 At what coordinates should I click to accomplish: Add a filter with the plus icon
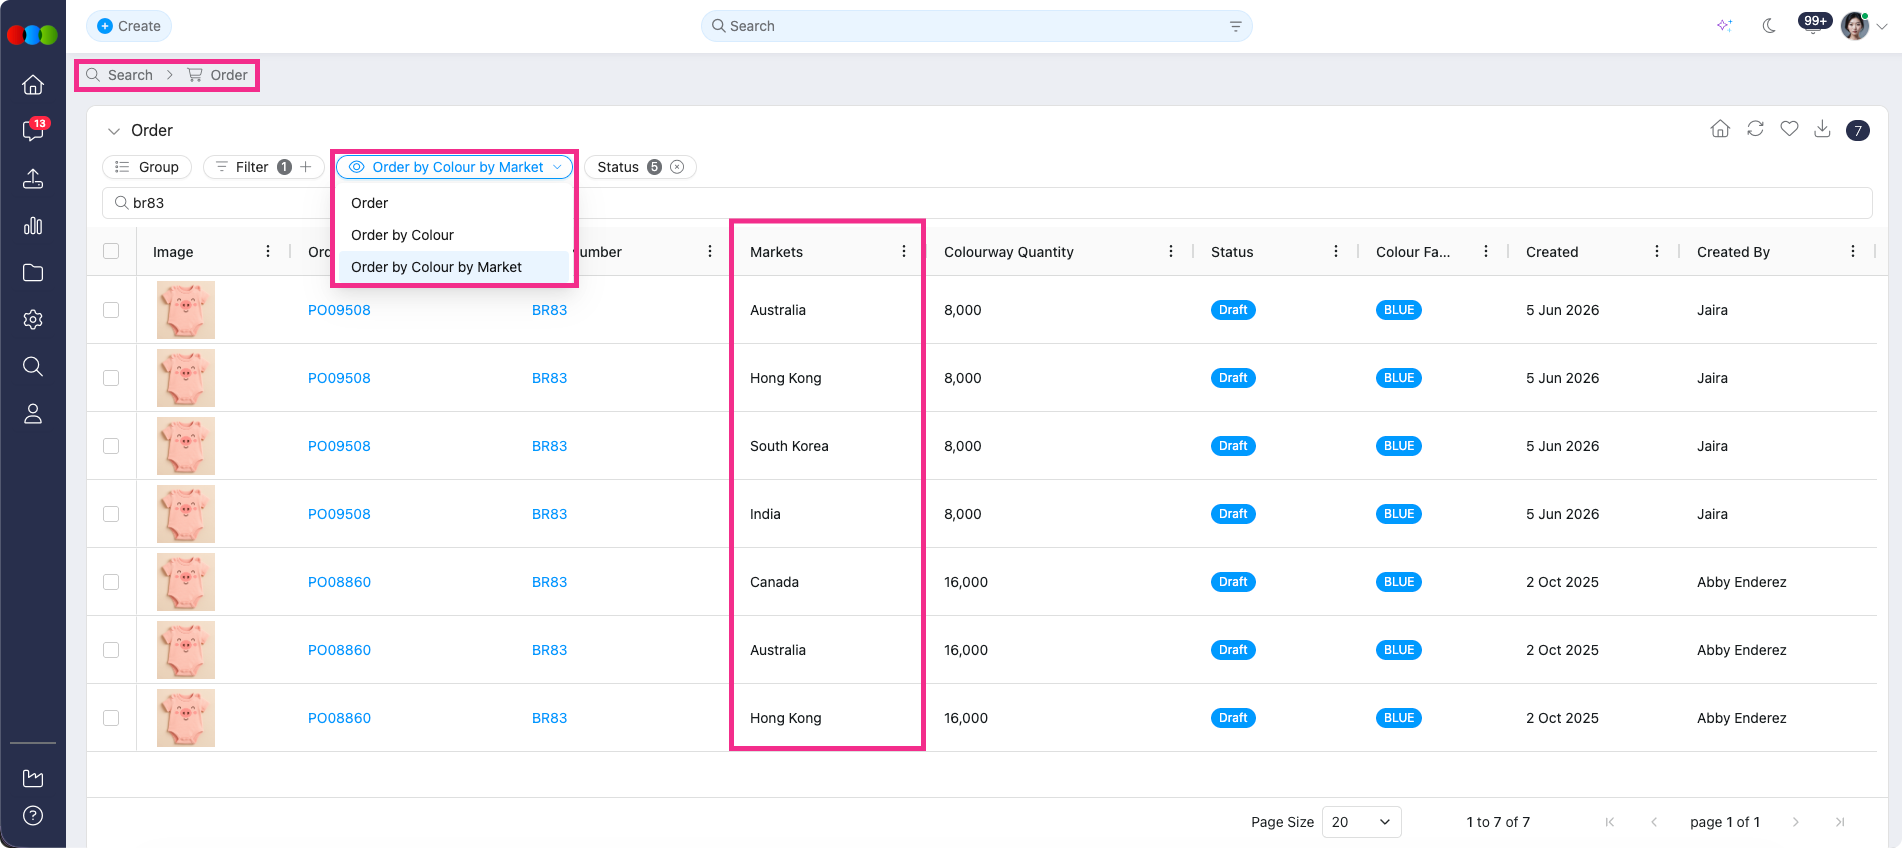coord(306,167)
